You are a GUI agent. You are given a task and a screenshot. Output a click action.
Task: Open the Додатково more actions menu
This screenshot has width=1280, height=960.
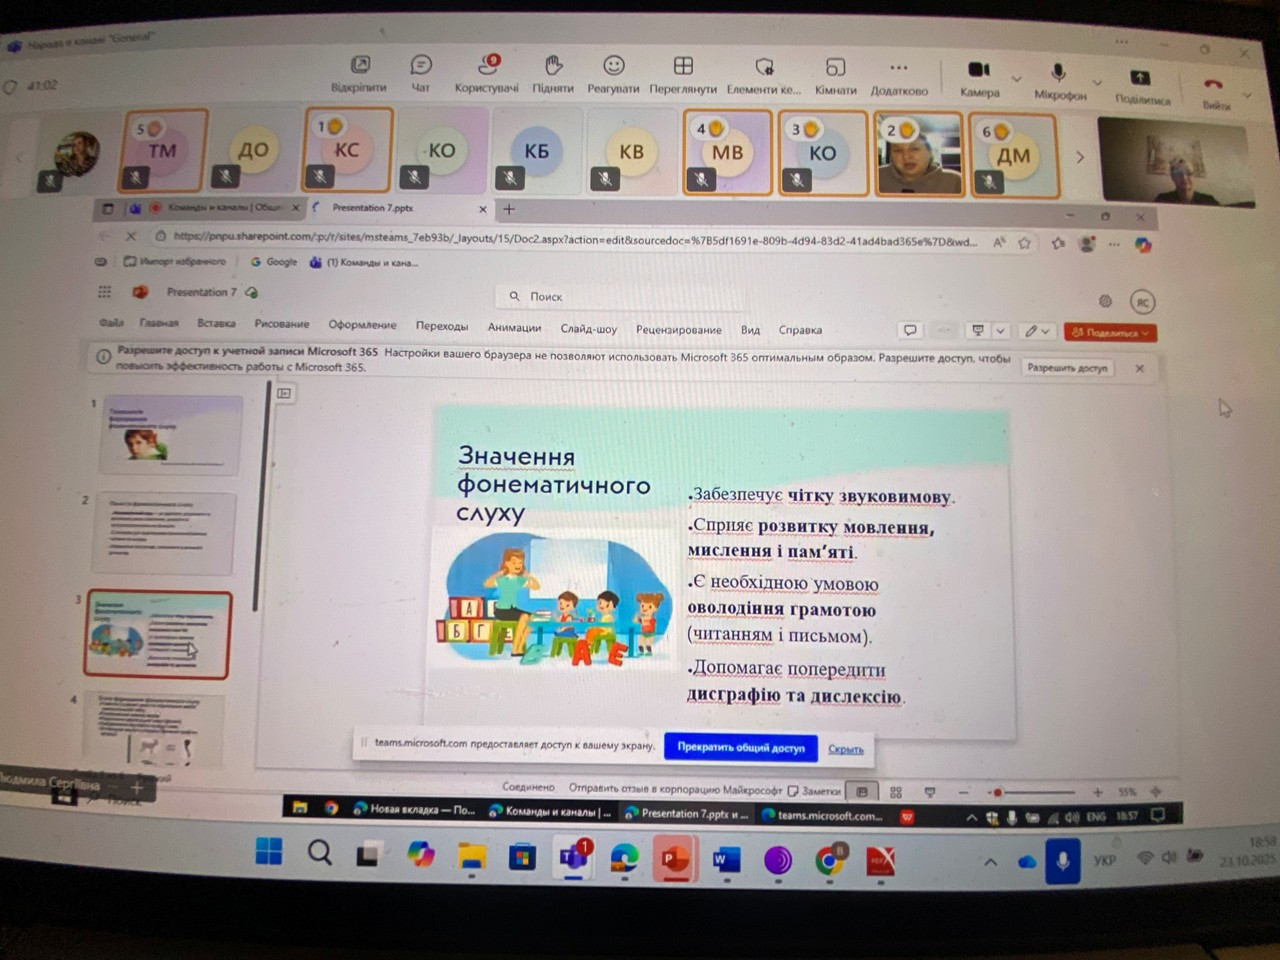point(899,78)
